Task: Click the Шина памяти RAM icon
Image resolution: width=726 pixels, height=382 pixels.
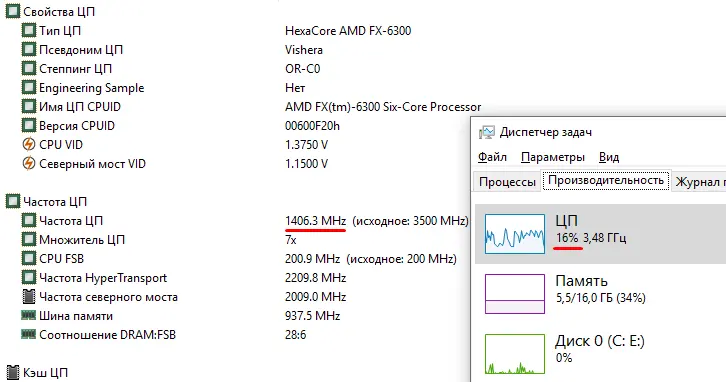Action: click(29, 315)
